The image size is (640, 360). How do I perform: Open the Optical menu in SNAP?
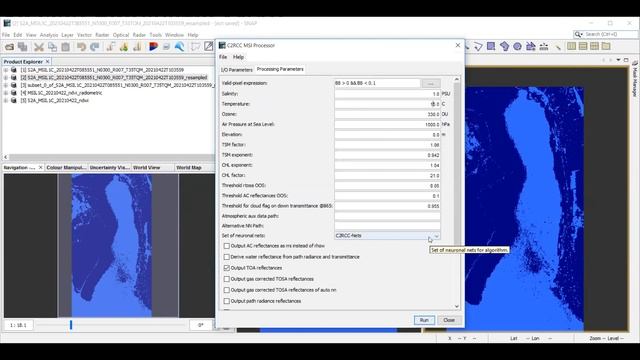click(x=121, y=35)
